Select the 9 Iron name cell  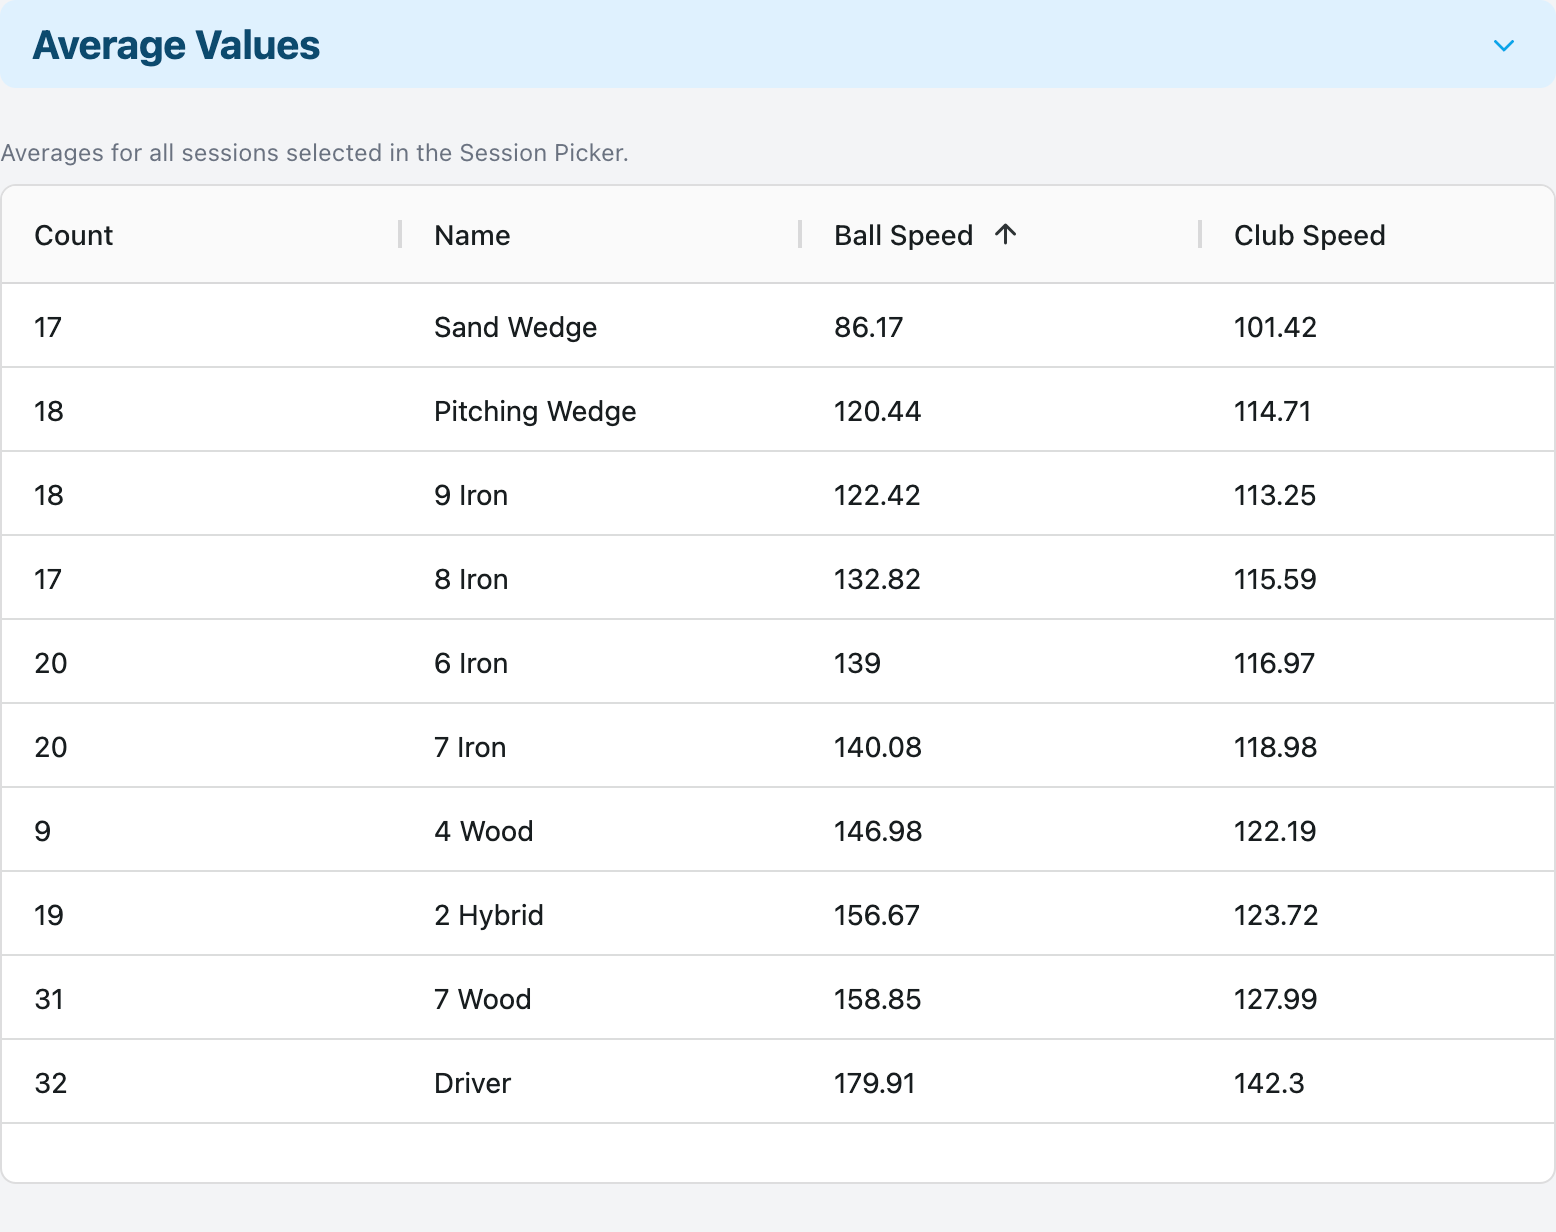tap(471, 495)
